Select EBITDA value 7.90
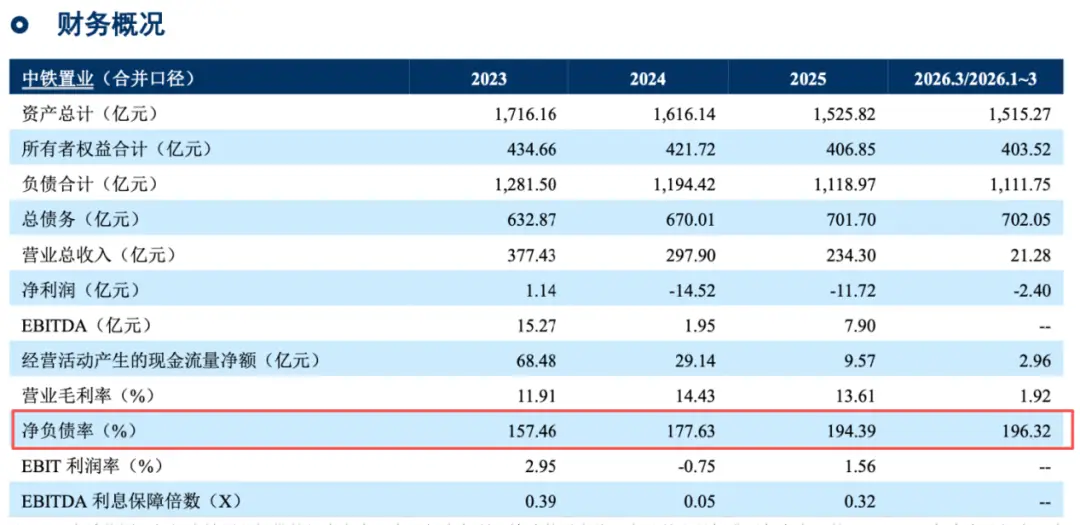The width and height of the screenshot is (1080, 525). [861, 325]
